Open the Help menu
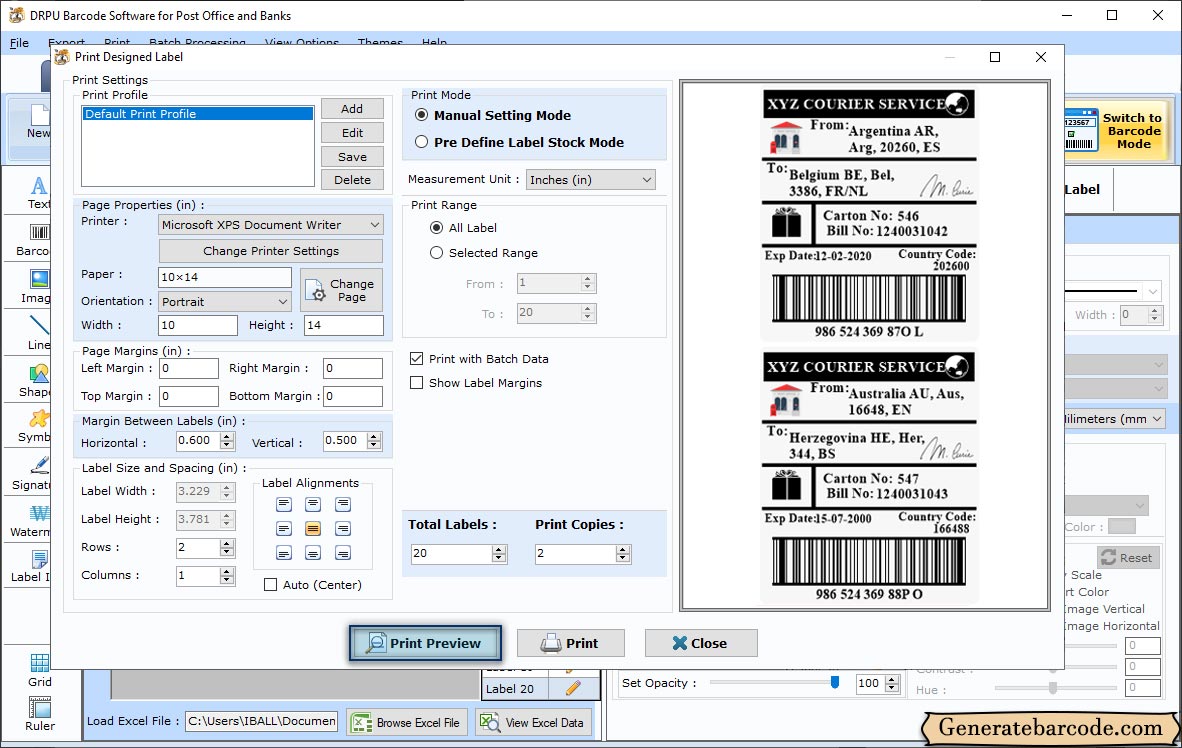 (434, 43)
